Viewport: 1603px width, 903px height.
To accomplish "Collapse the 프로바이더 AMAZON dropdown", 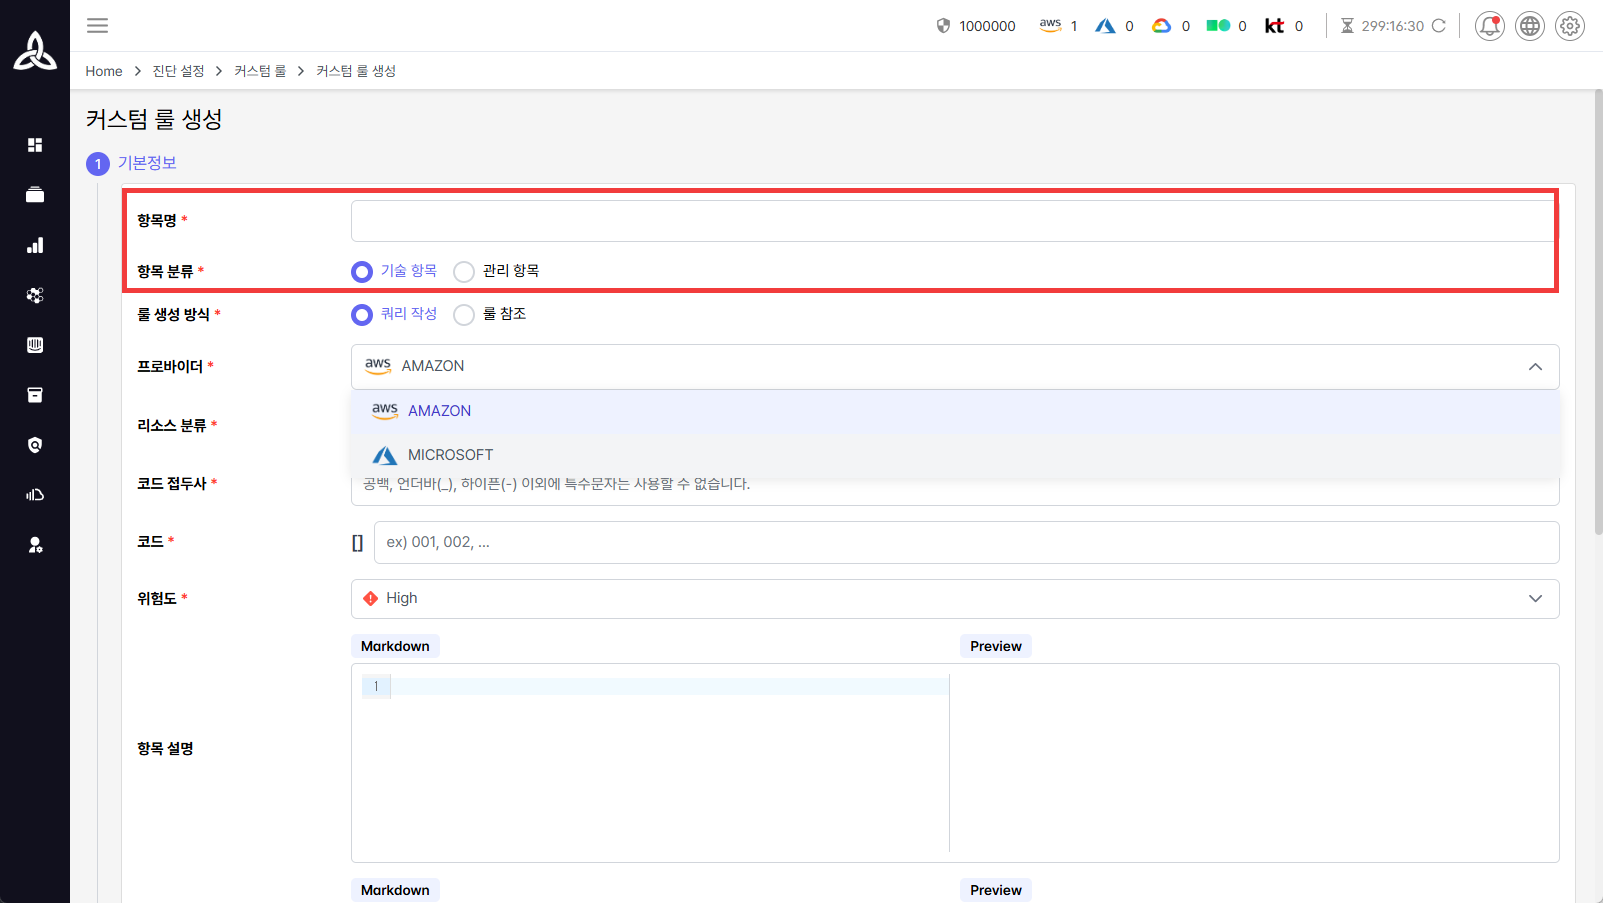I will (x=1535, y=367).
